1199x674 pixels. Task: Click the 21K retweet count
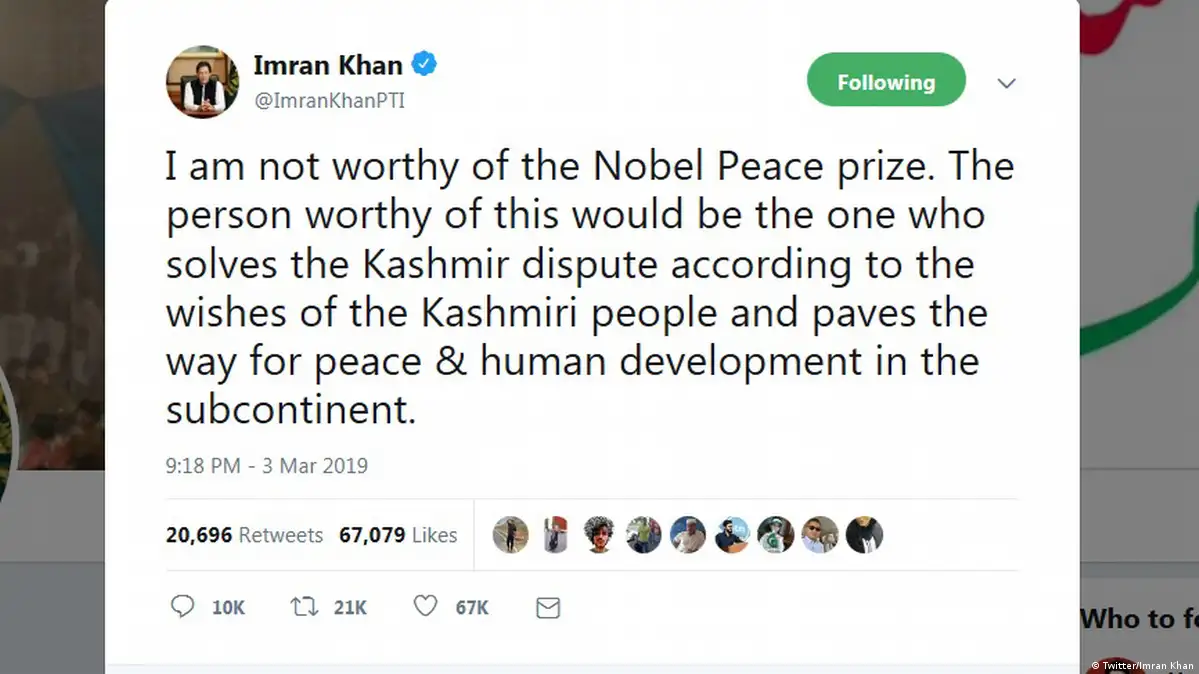point(350,607)
